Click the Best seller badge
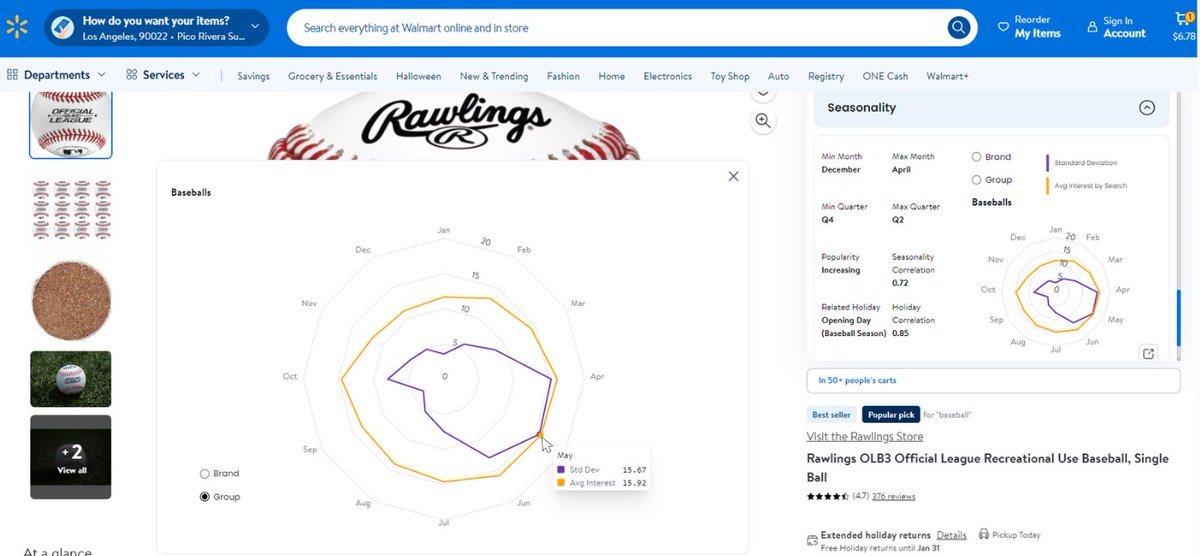 click(x=831, y=415)
